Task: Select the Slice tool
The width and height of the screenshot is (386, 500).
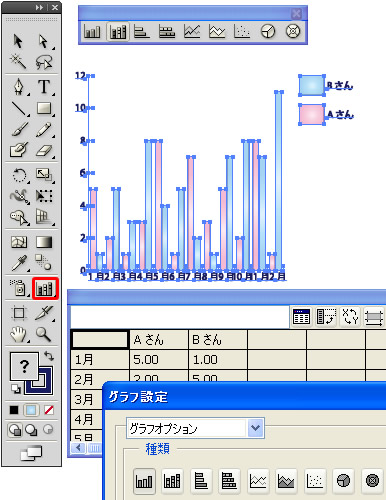Action: tap(44, 313)
